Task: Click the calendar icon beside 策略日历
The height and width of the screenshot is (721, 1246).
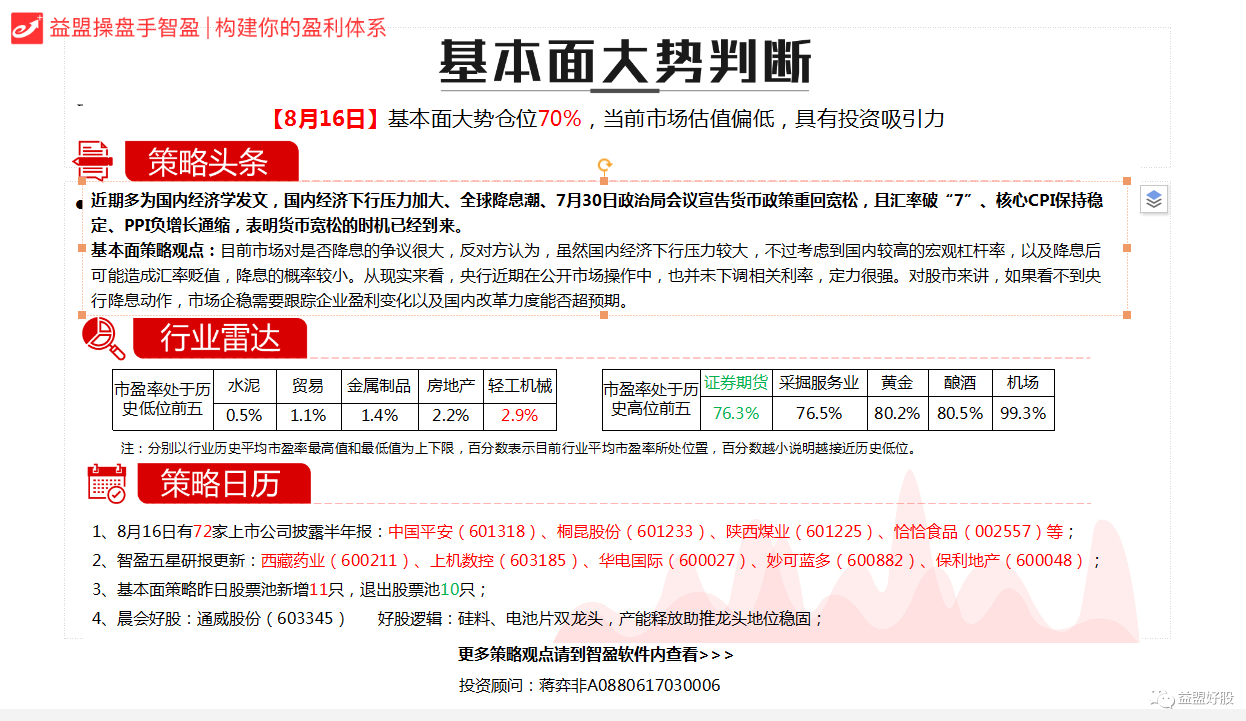Action: coord(107,483)
